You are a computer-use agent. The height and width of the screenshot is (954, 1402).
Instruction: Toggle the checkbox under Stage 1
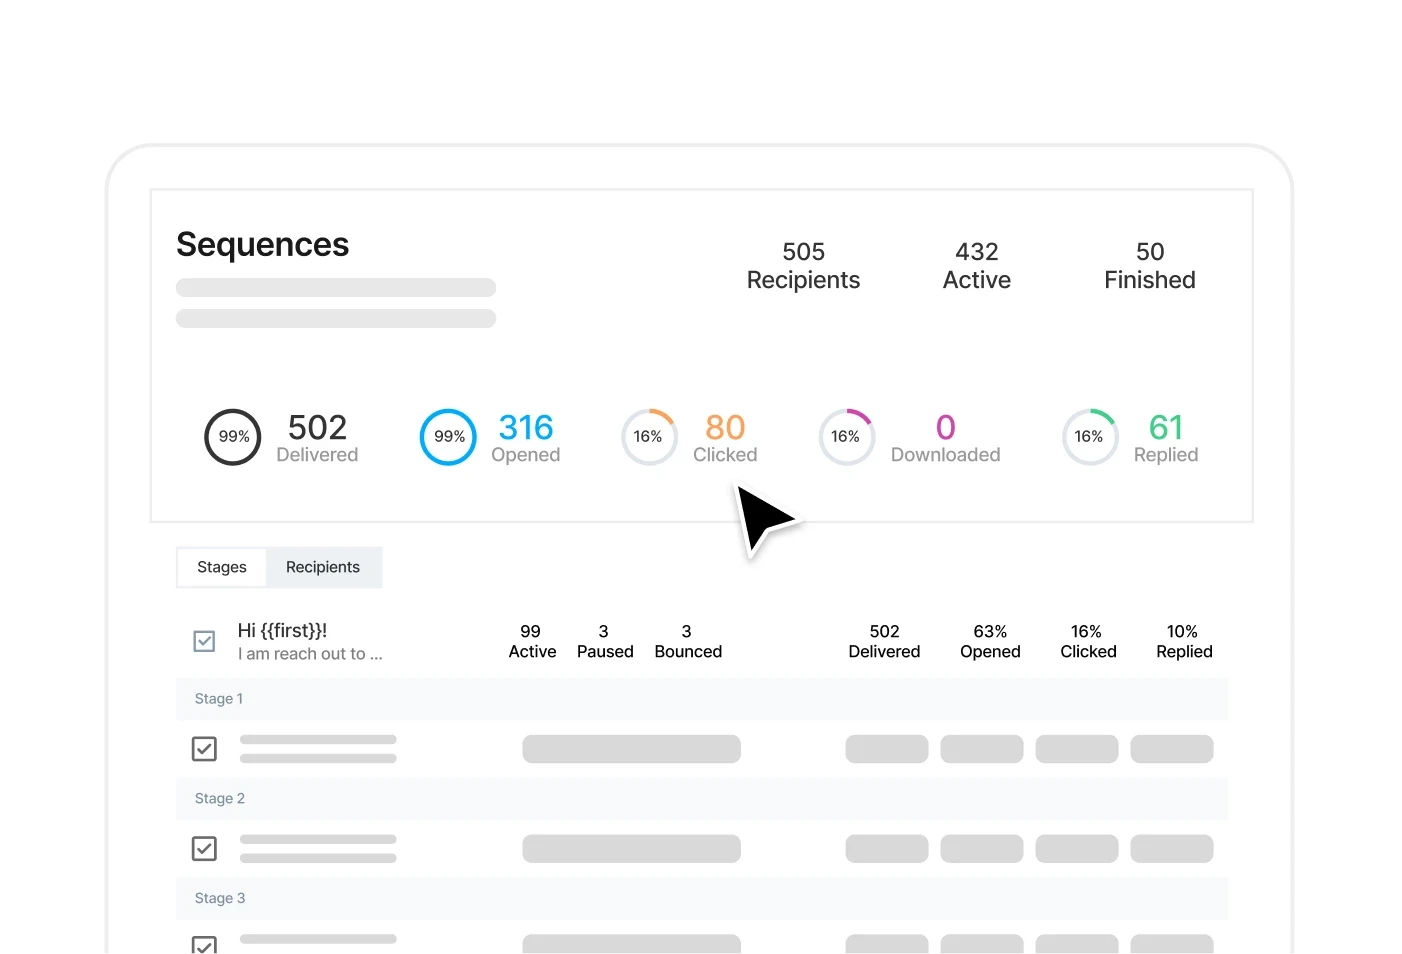(x=204, y=749)
